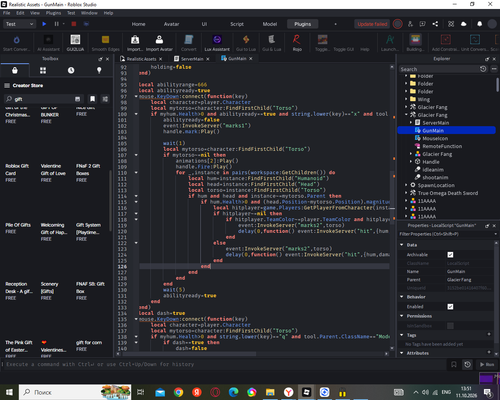Toggle the Enabled checkbox in Behavior
The height and width of the screenshot is (400, 500).
point(450,307)
